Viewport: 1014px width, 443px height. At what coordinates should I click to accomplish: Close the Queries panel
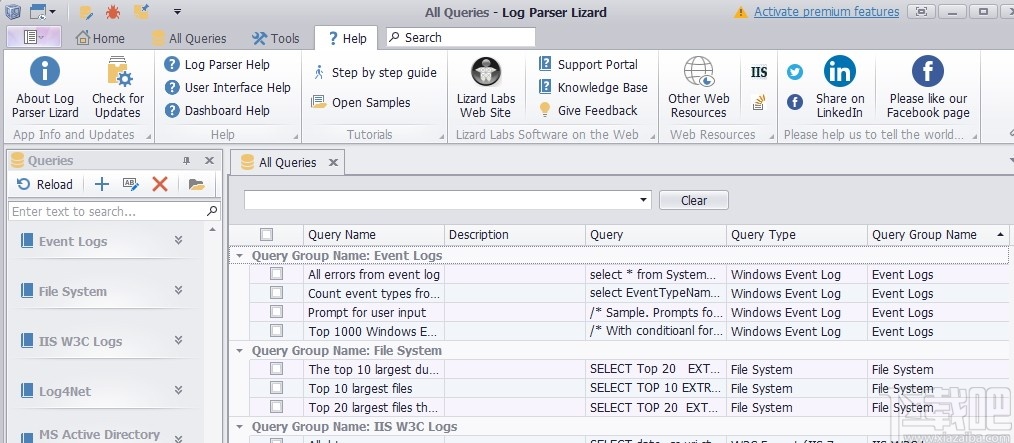click(210, 160)
